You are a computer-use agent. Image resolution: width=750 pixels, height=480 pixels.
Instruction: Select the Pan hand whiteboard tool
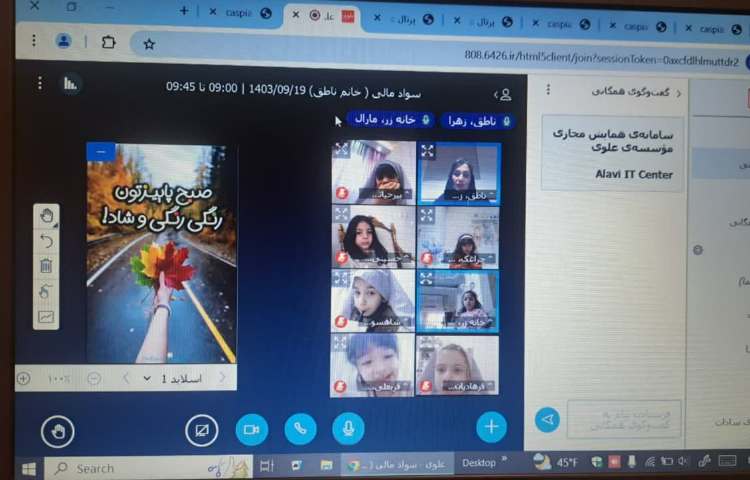[46, 216]
